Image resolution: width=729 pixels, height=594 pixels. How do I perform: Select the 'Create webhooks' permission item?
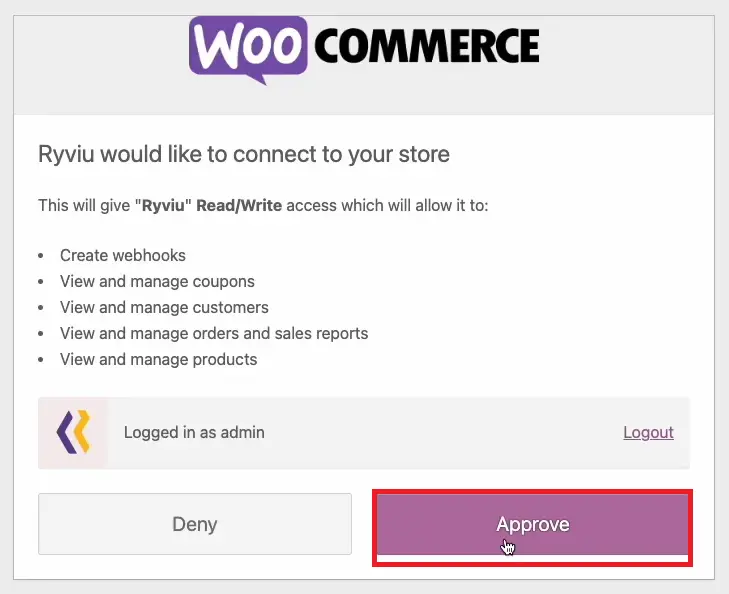123,255
